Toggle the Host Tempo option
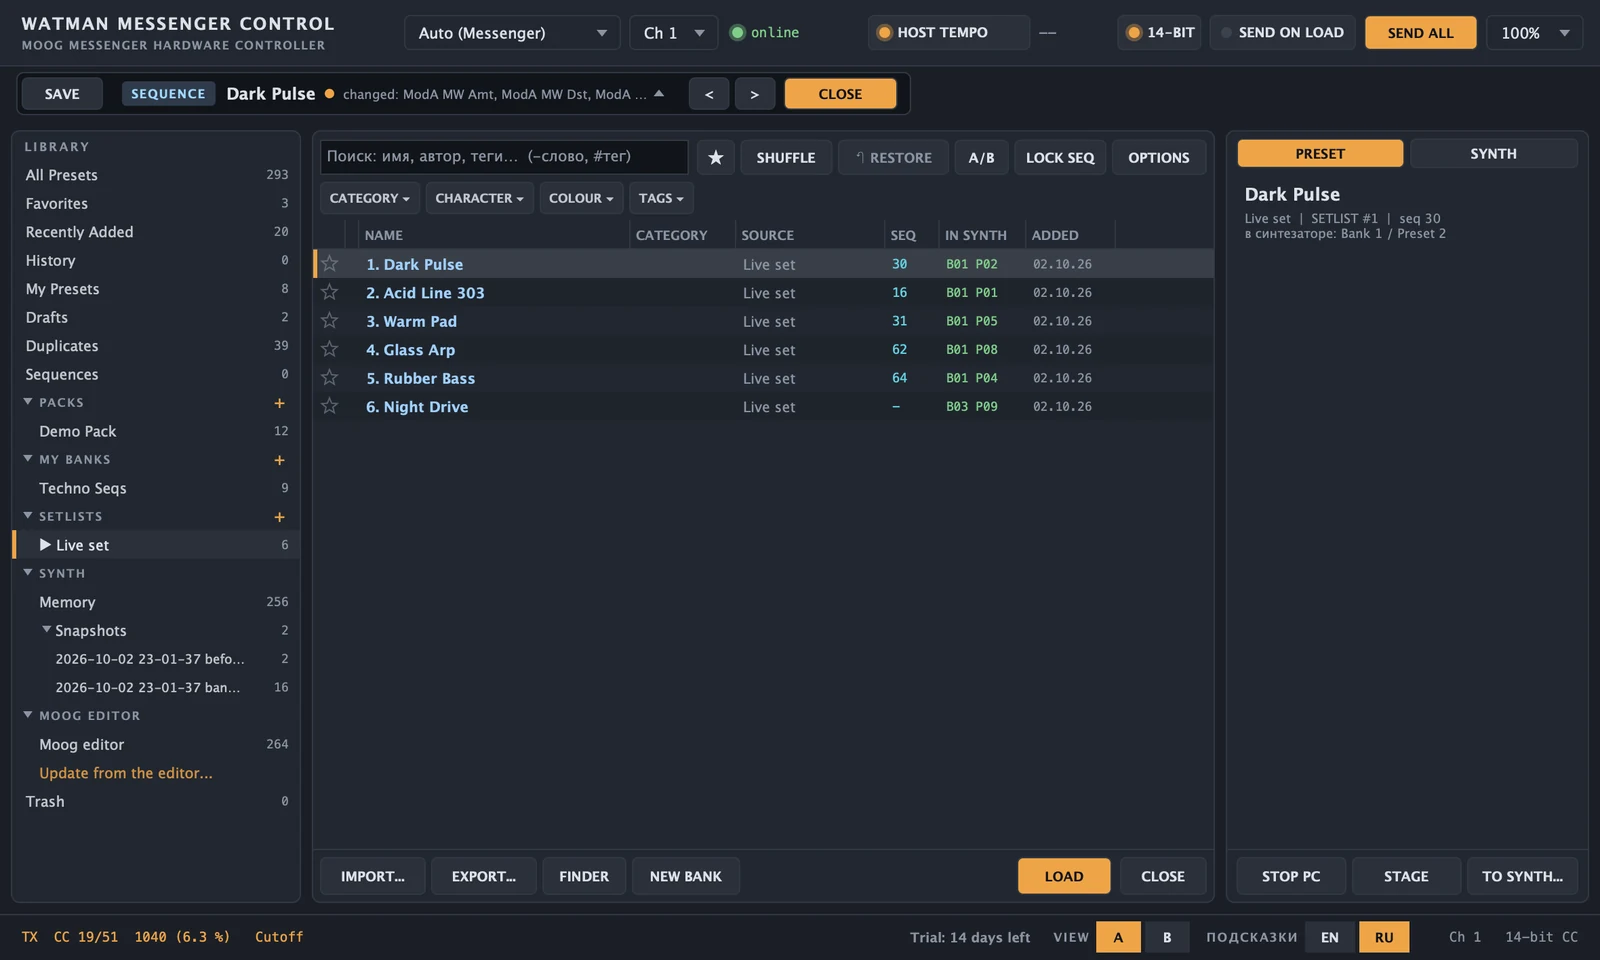Image resolution: width=1600 pixels, height=960 pixels. pyautogui.click(x=948, y=32)
